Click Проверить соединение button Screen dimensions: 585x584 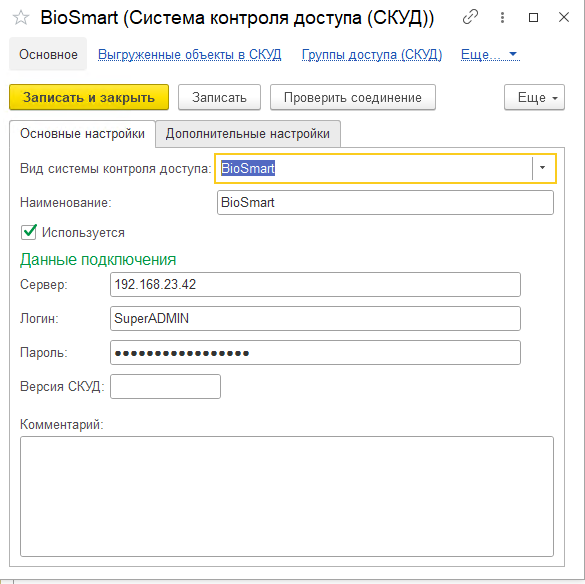coord(353,97)
